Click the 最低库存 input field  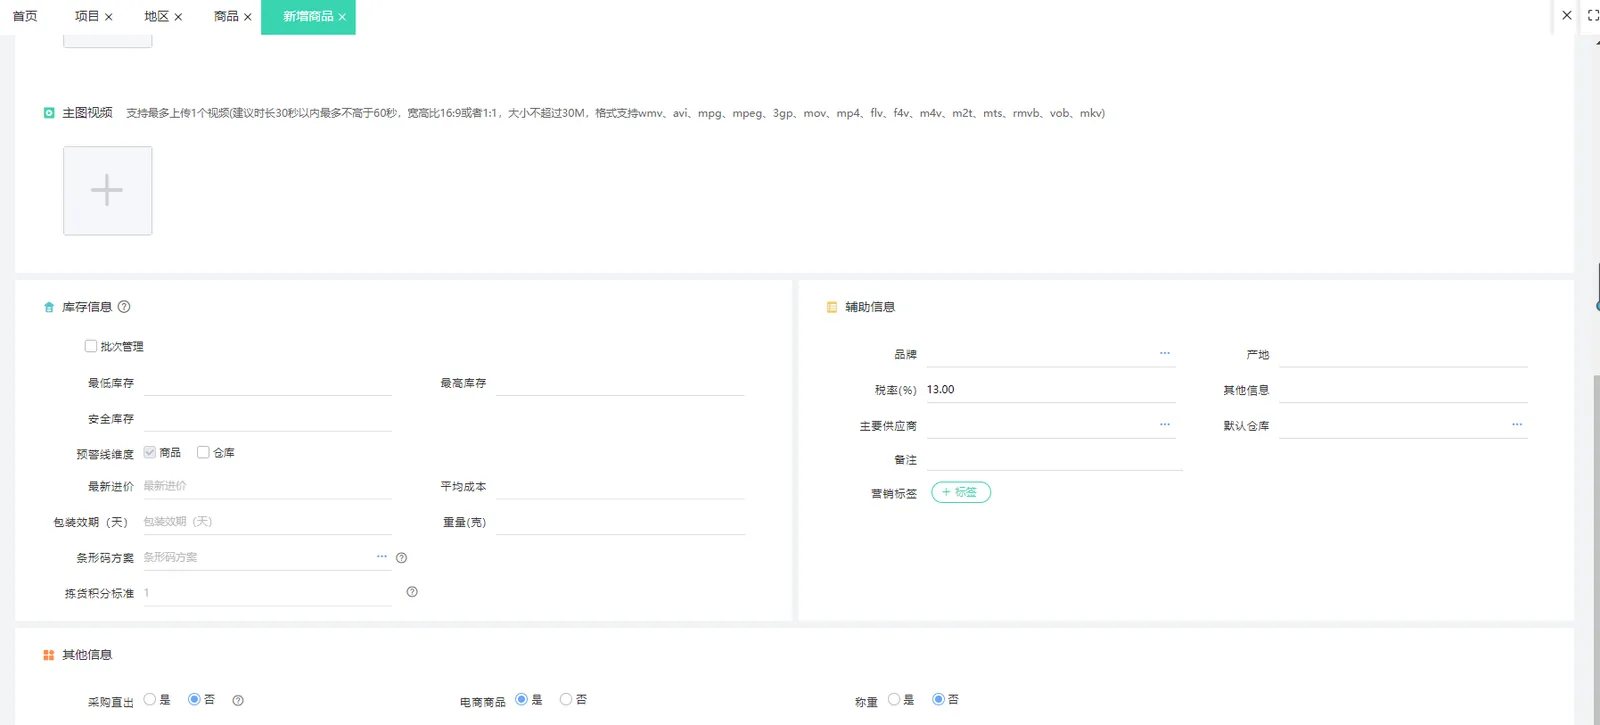point(267,383)
